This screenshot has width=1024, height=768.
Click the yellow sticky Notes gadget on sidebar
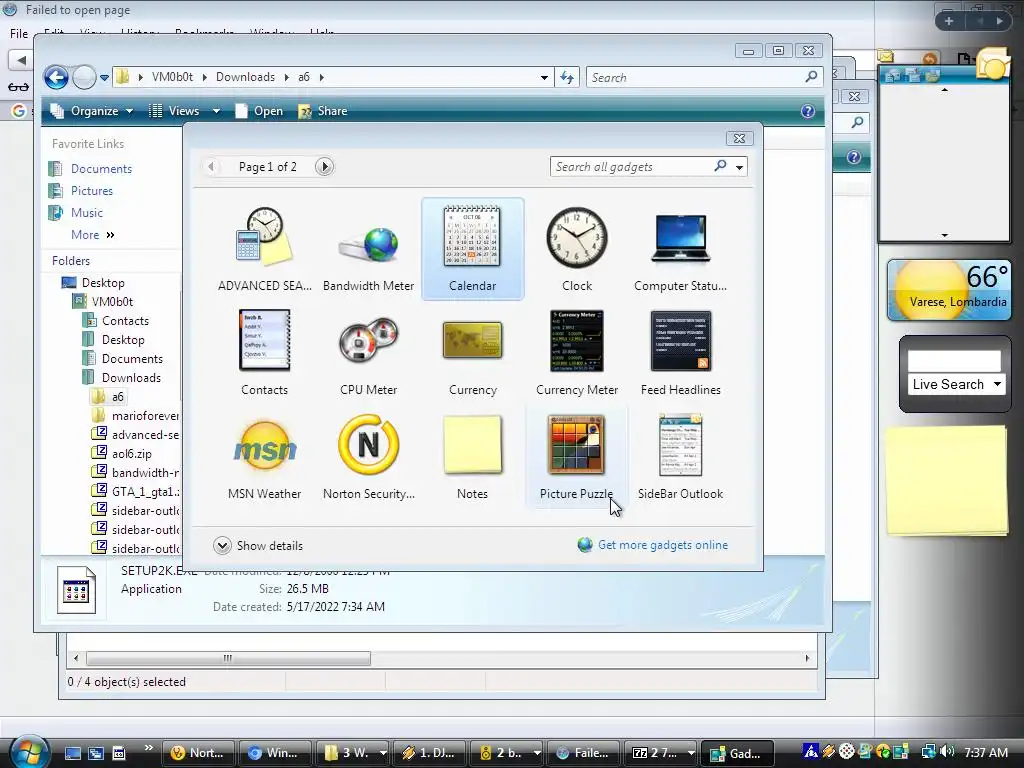946,480
